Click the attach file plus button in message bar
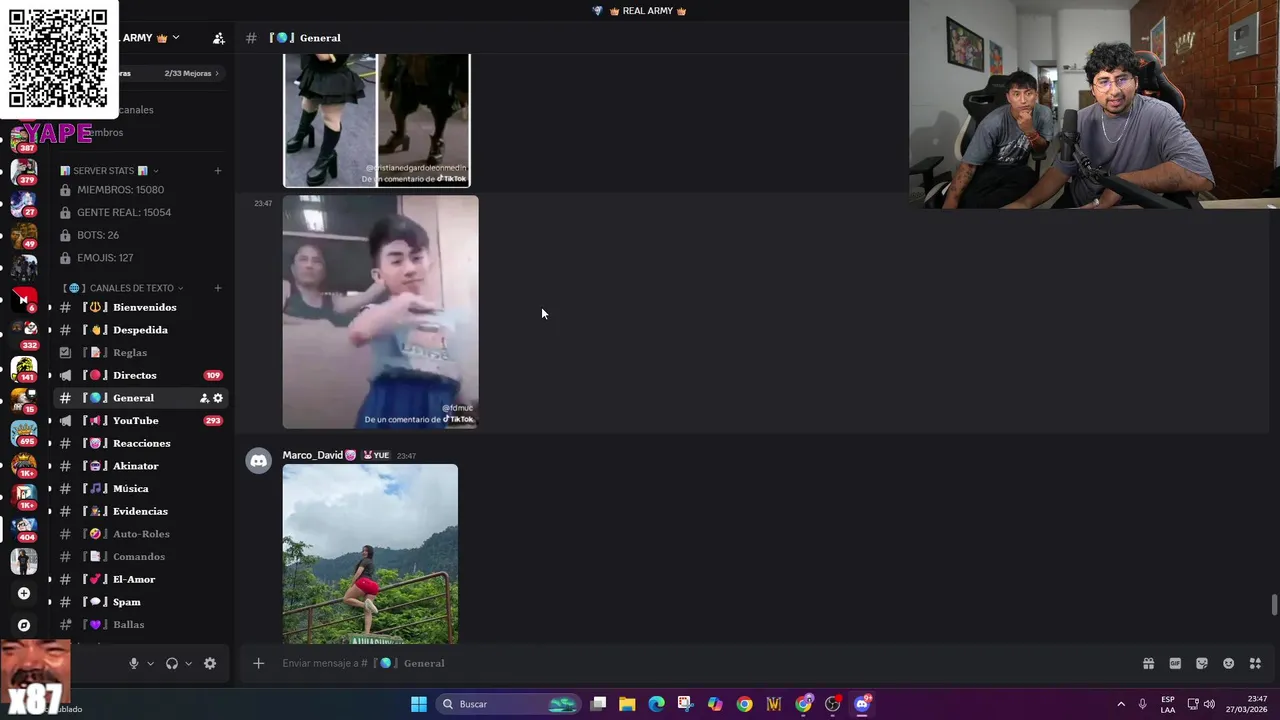This screenshot has height=720, width=1280. [258, 663]
